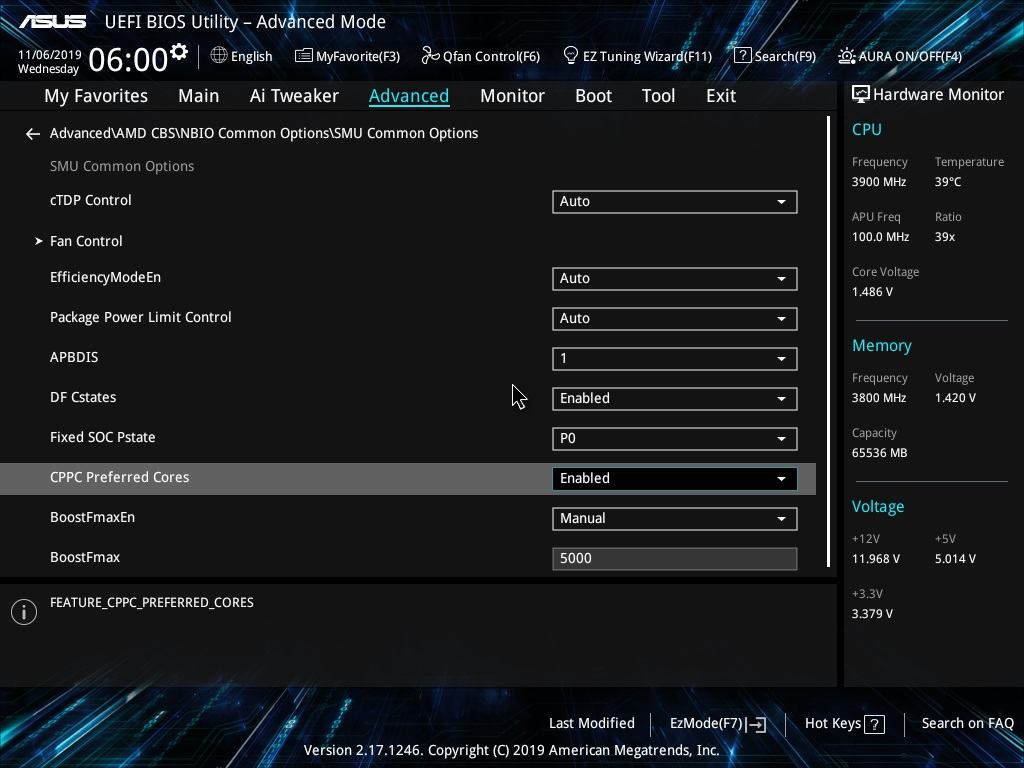Screen dimensions: 1024x768
Task: Click the EzMode exit arrow icon
Action: coord(756,724)
